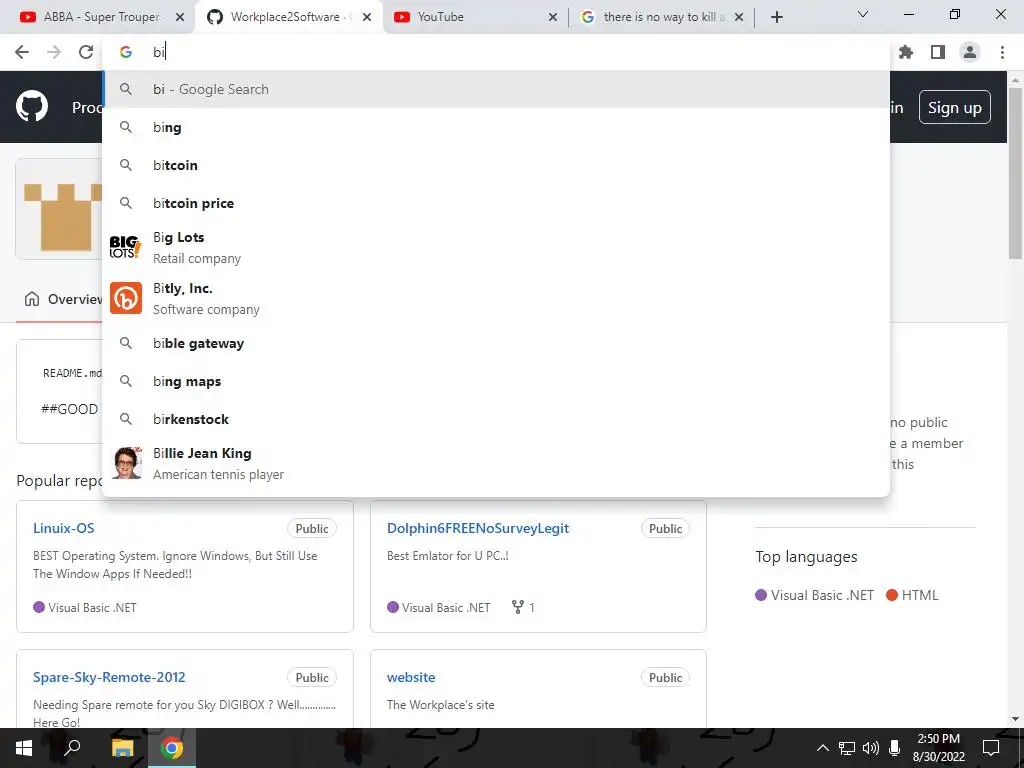Open the website repository link
The width and height of the screenshot is (1024, 768).
coord(411,677)
